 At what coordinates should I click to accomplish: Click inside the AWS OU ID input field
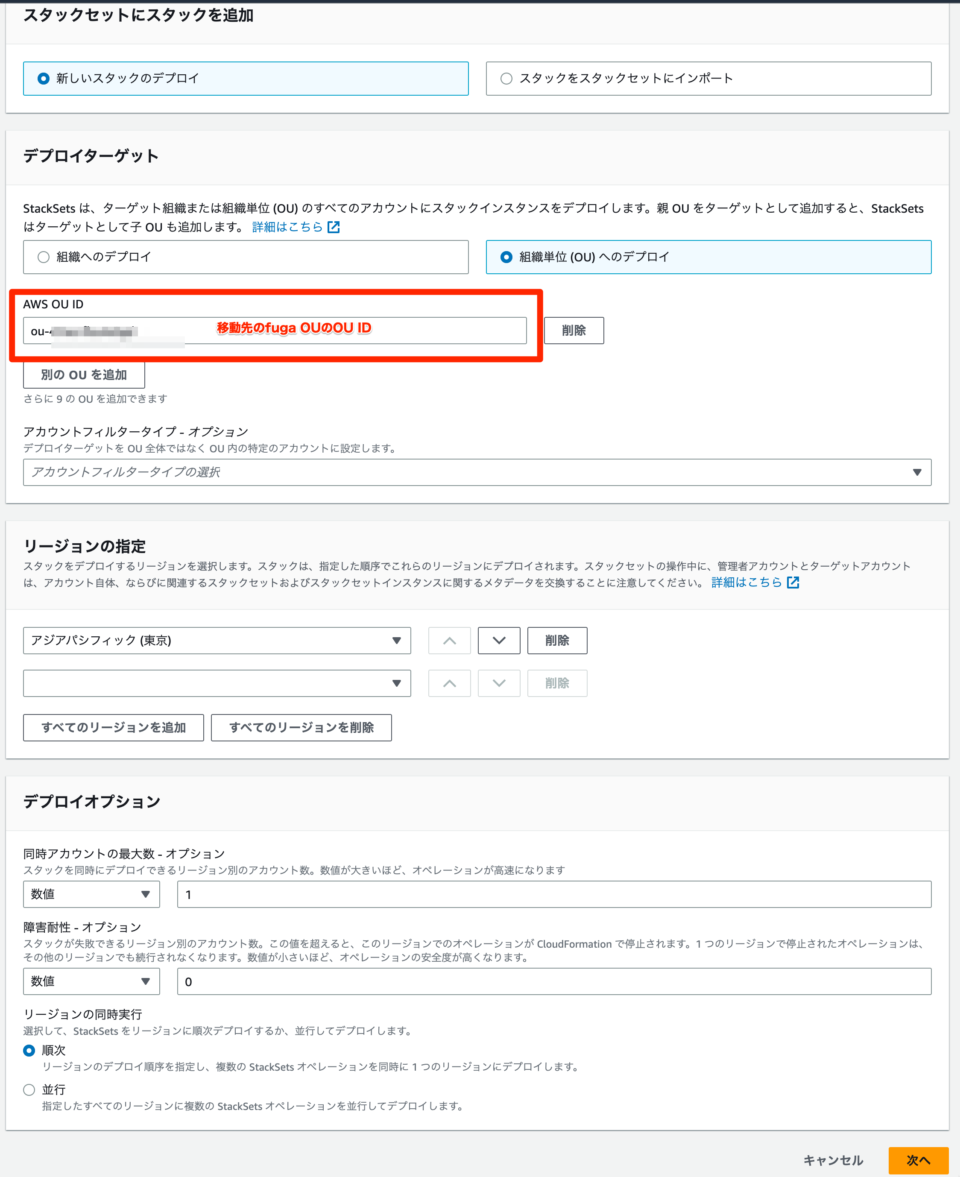[x=275, y=330]
